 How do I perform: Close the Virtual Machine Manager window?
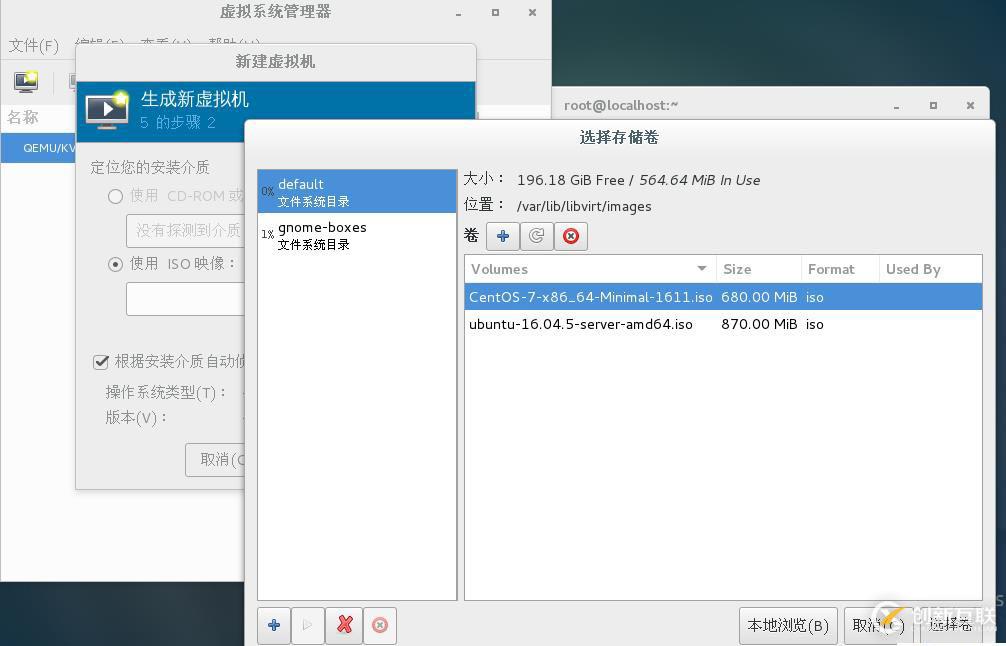(532, 12)
